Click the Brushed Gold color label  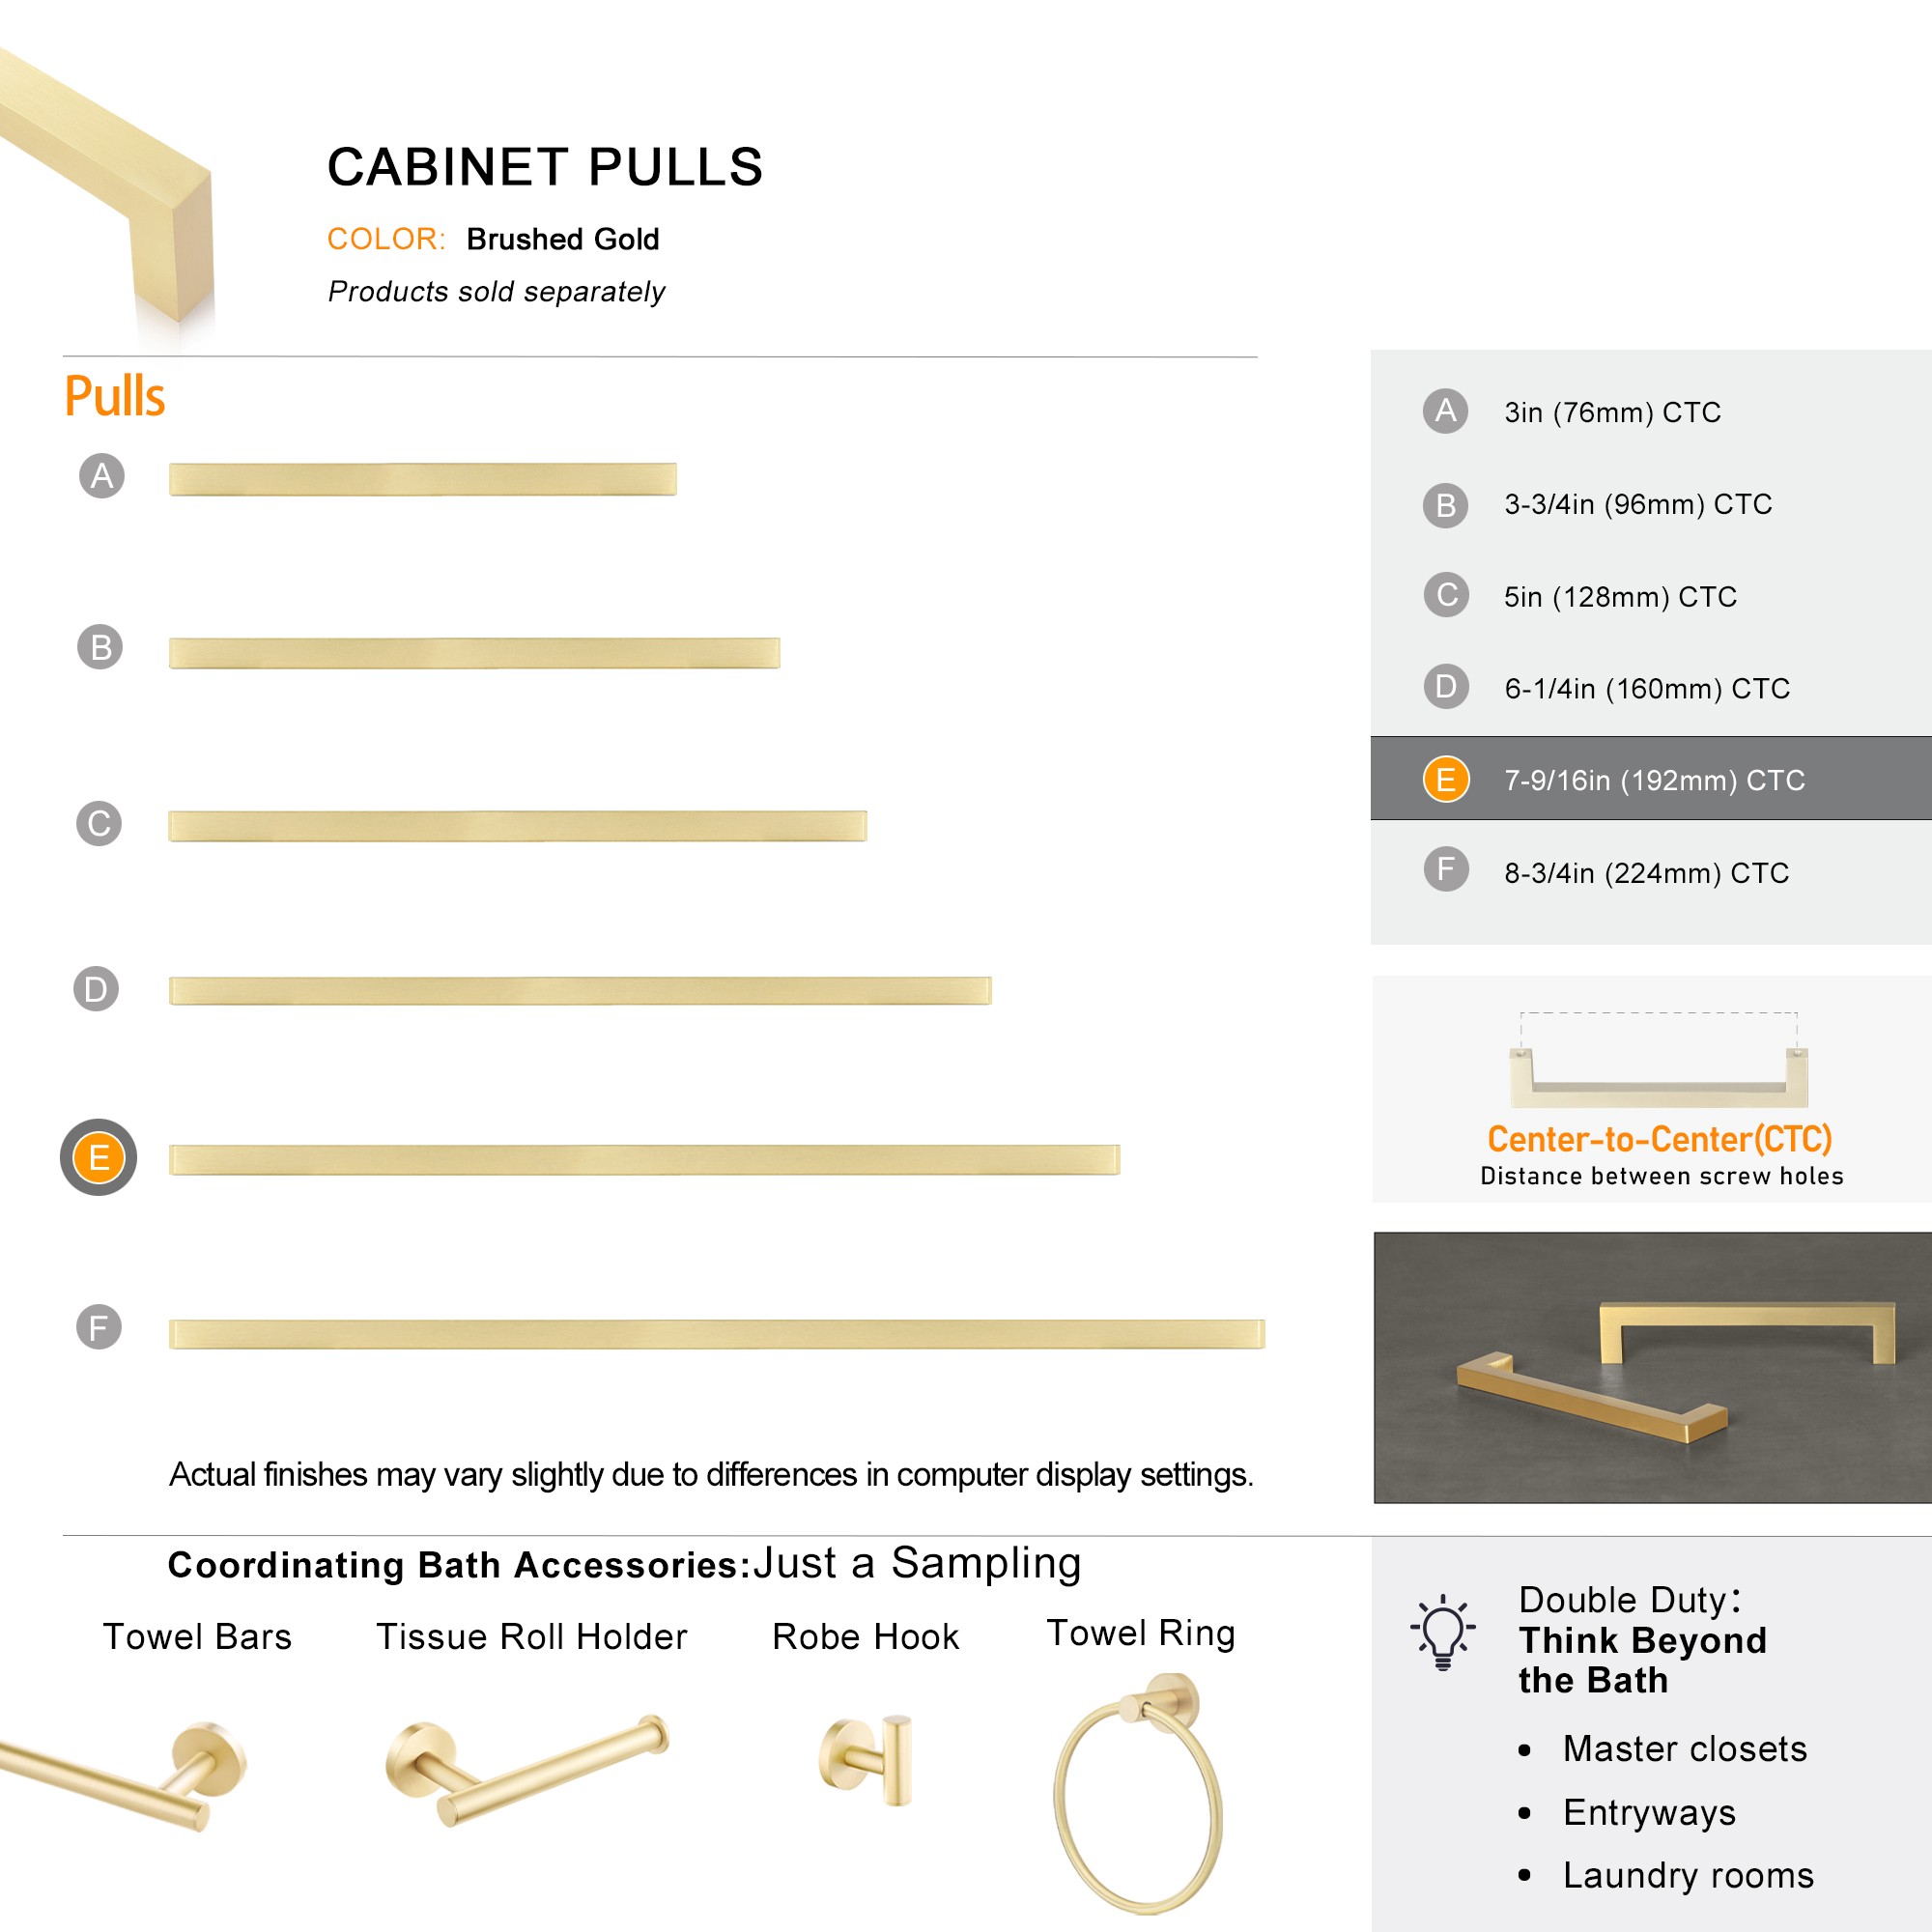563,239
